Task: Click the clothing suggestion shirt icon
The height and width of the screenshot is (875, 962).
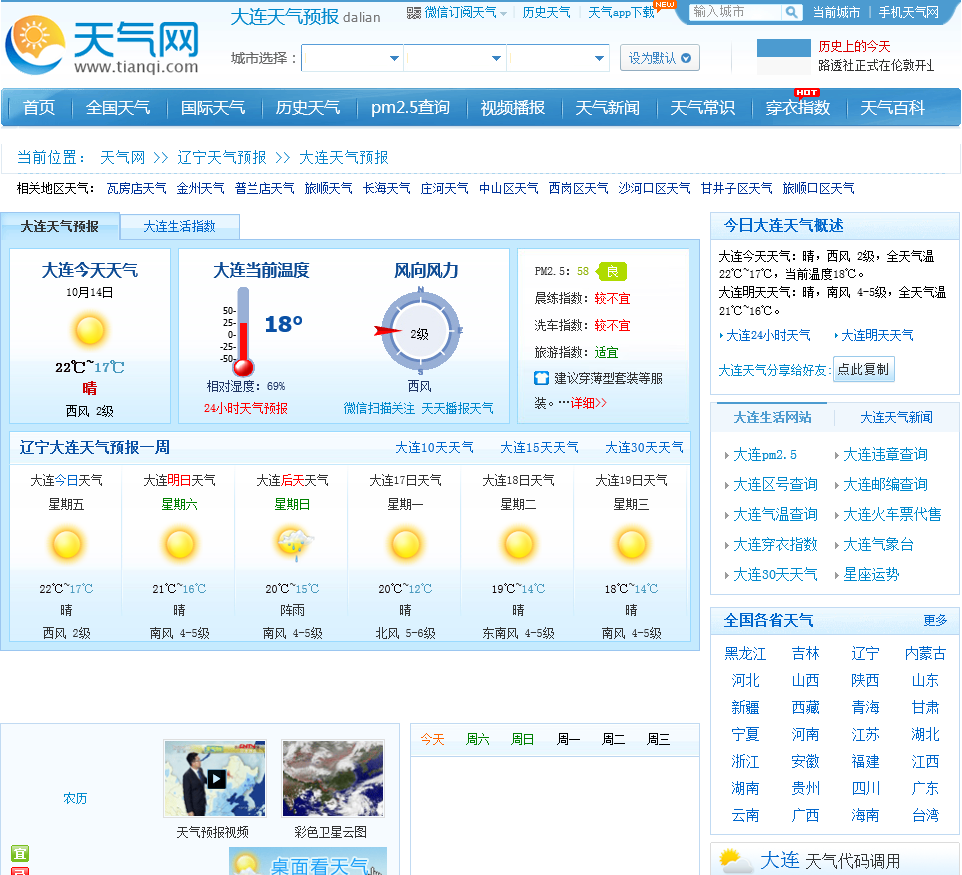Action: click(541, 378)
